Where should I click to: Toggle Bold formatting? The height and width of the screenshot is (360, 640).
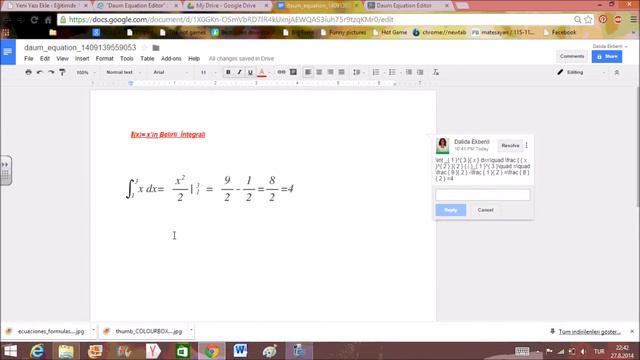228,72
